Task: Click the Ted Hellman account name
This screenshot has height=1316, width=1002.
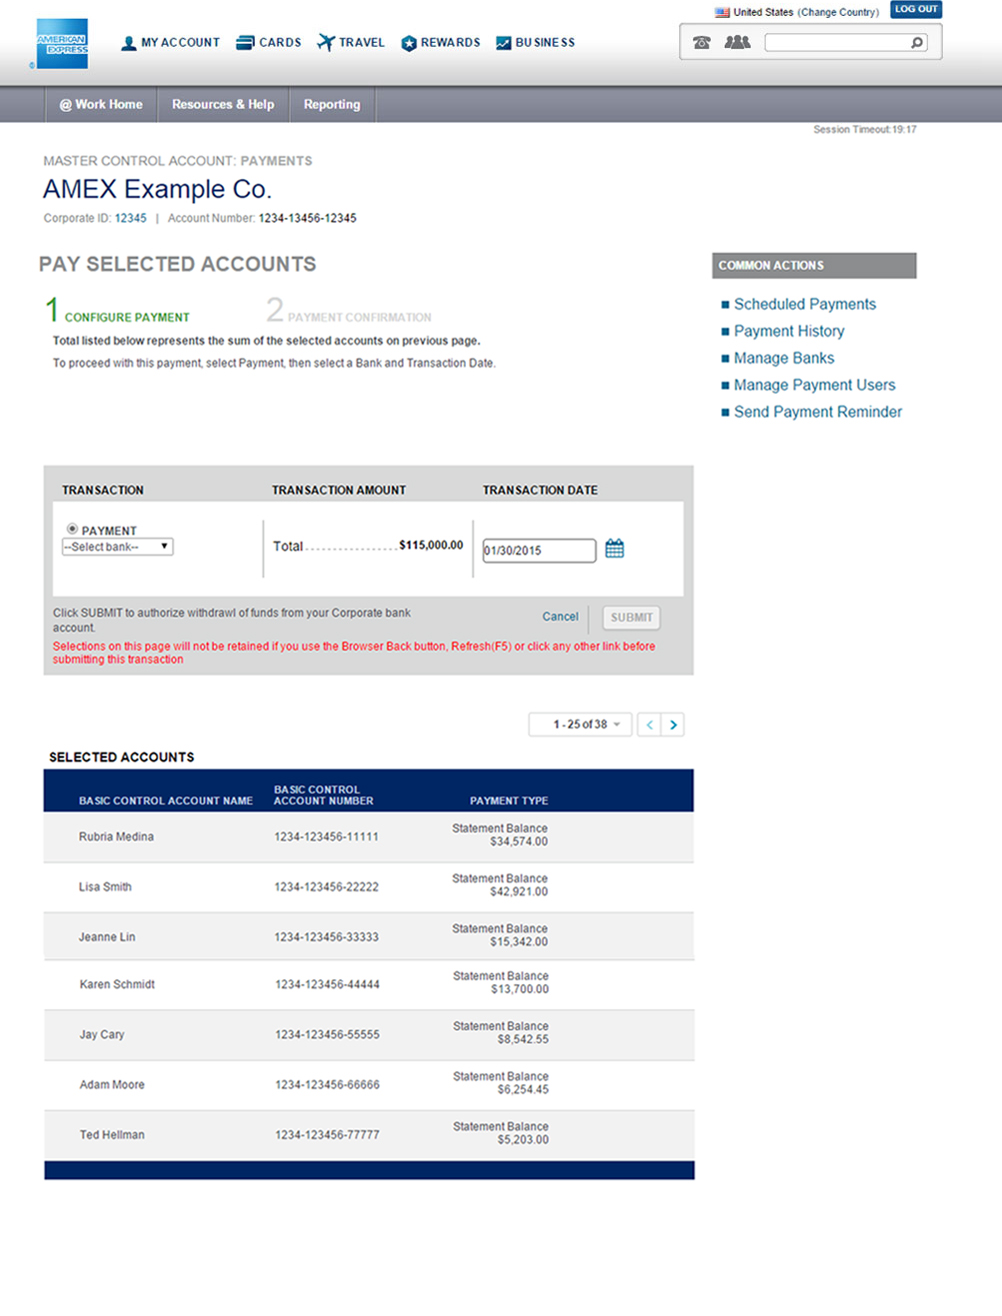Action: (112, 1135)
